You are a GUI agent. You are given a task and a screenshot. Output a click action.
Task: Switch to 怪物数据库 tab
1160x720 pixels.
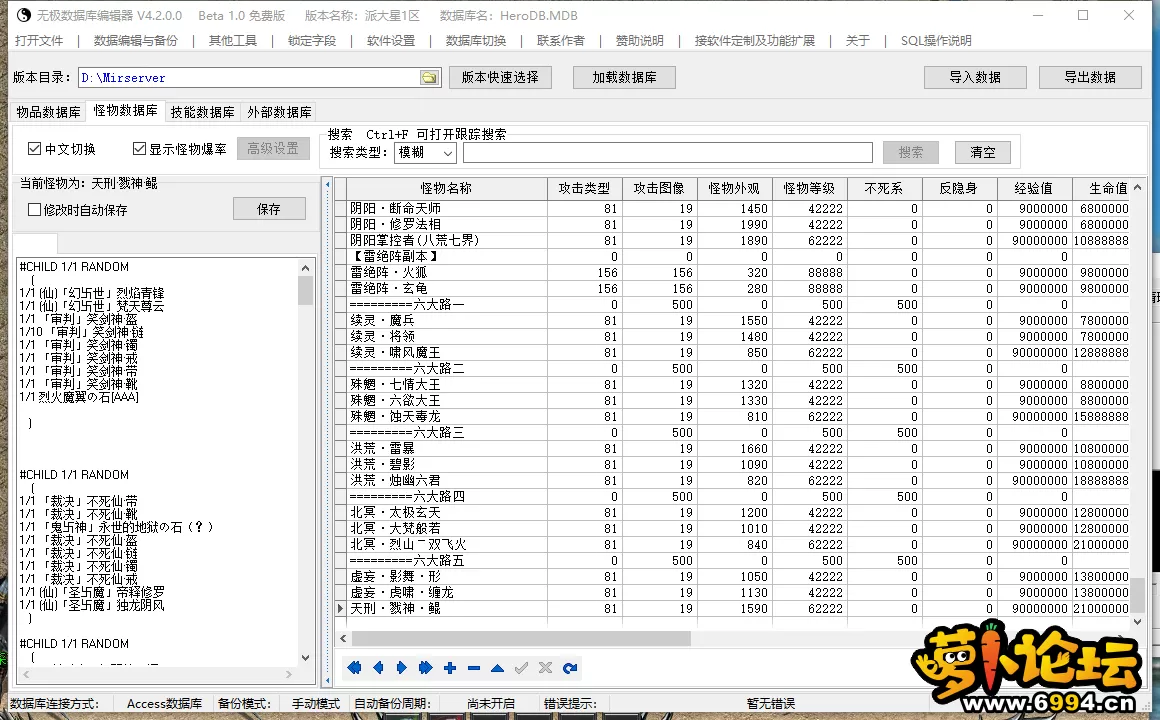[126, 110]
